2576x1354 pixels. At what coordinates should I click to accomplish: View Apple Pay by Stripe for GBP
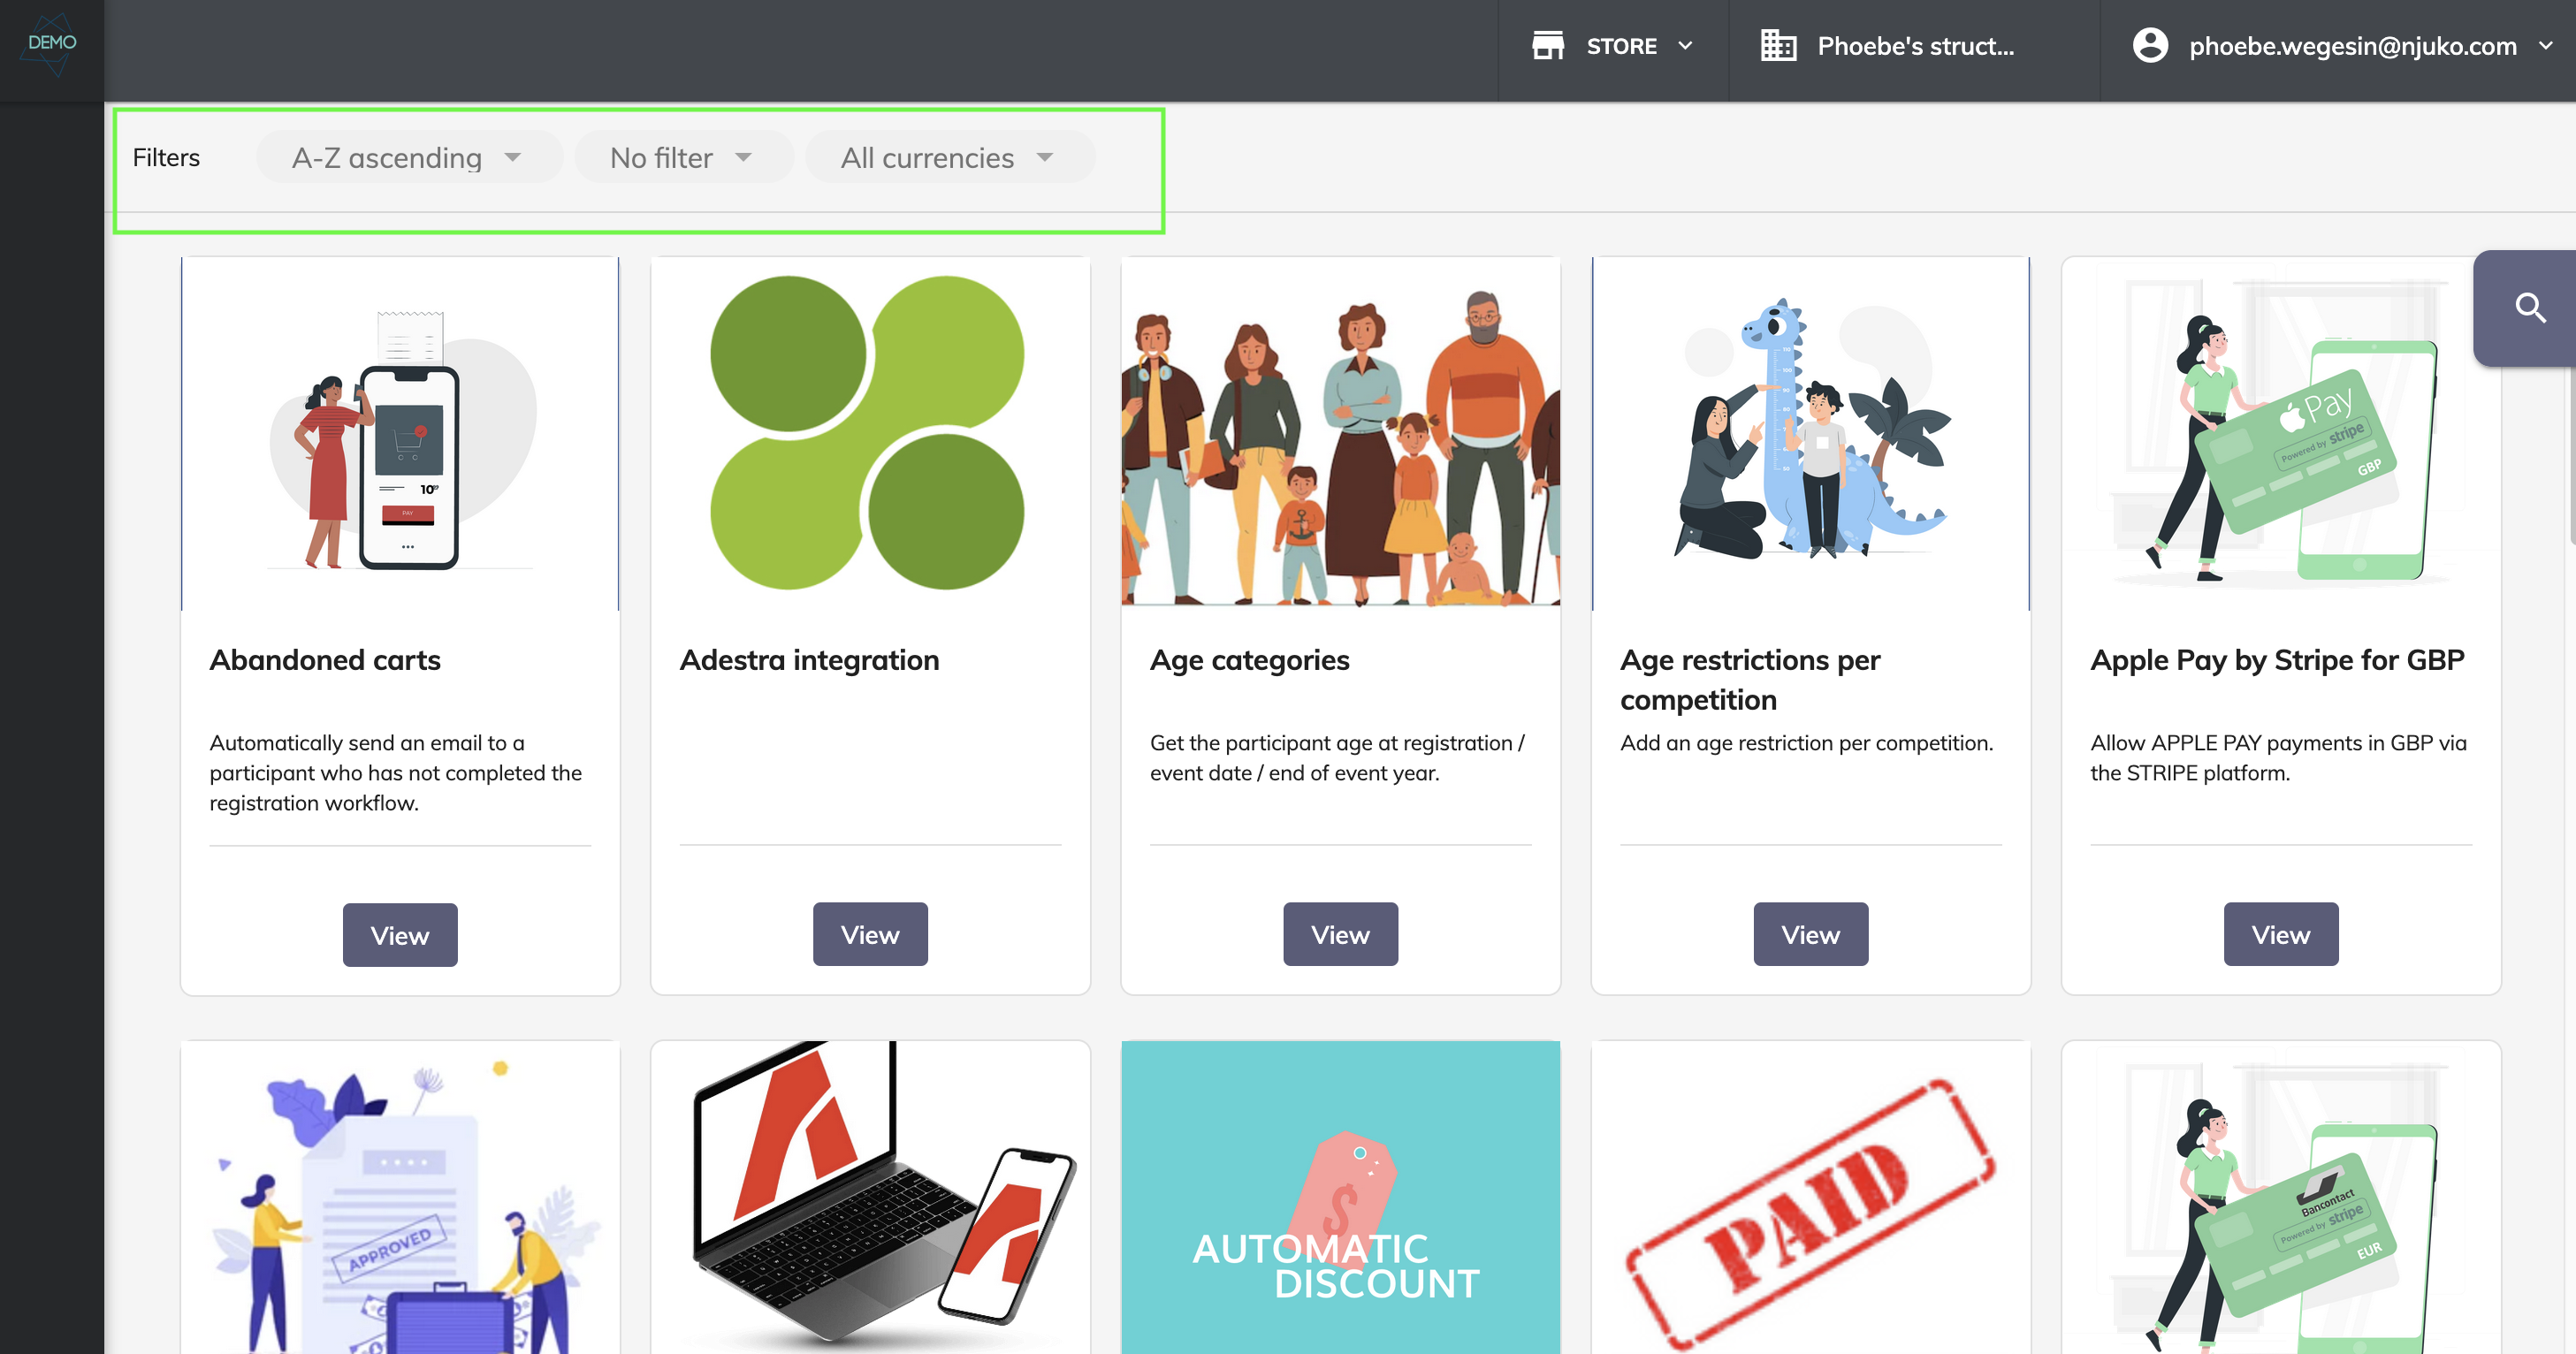tap(2280, 935)
